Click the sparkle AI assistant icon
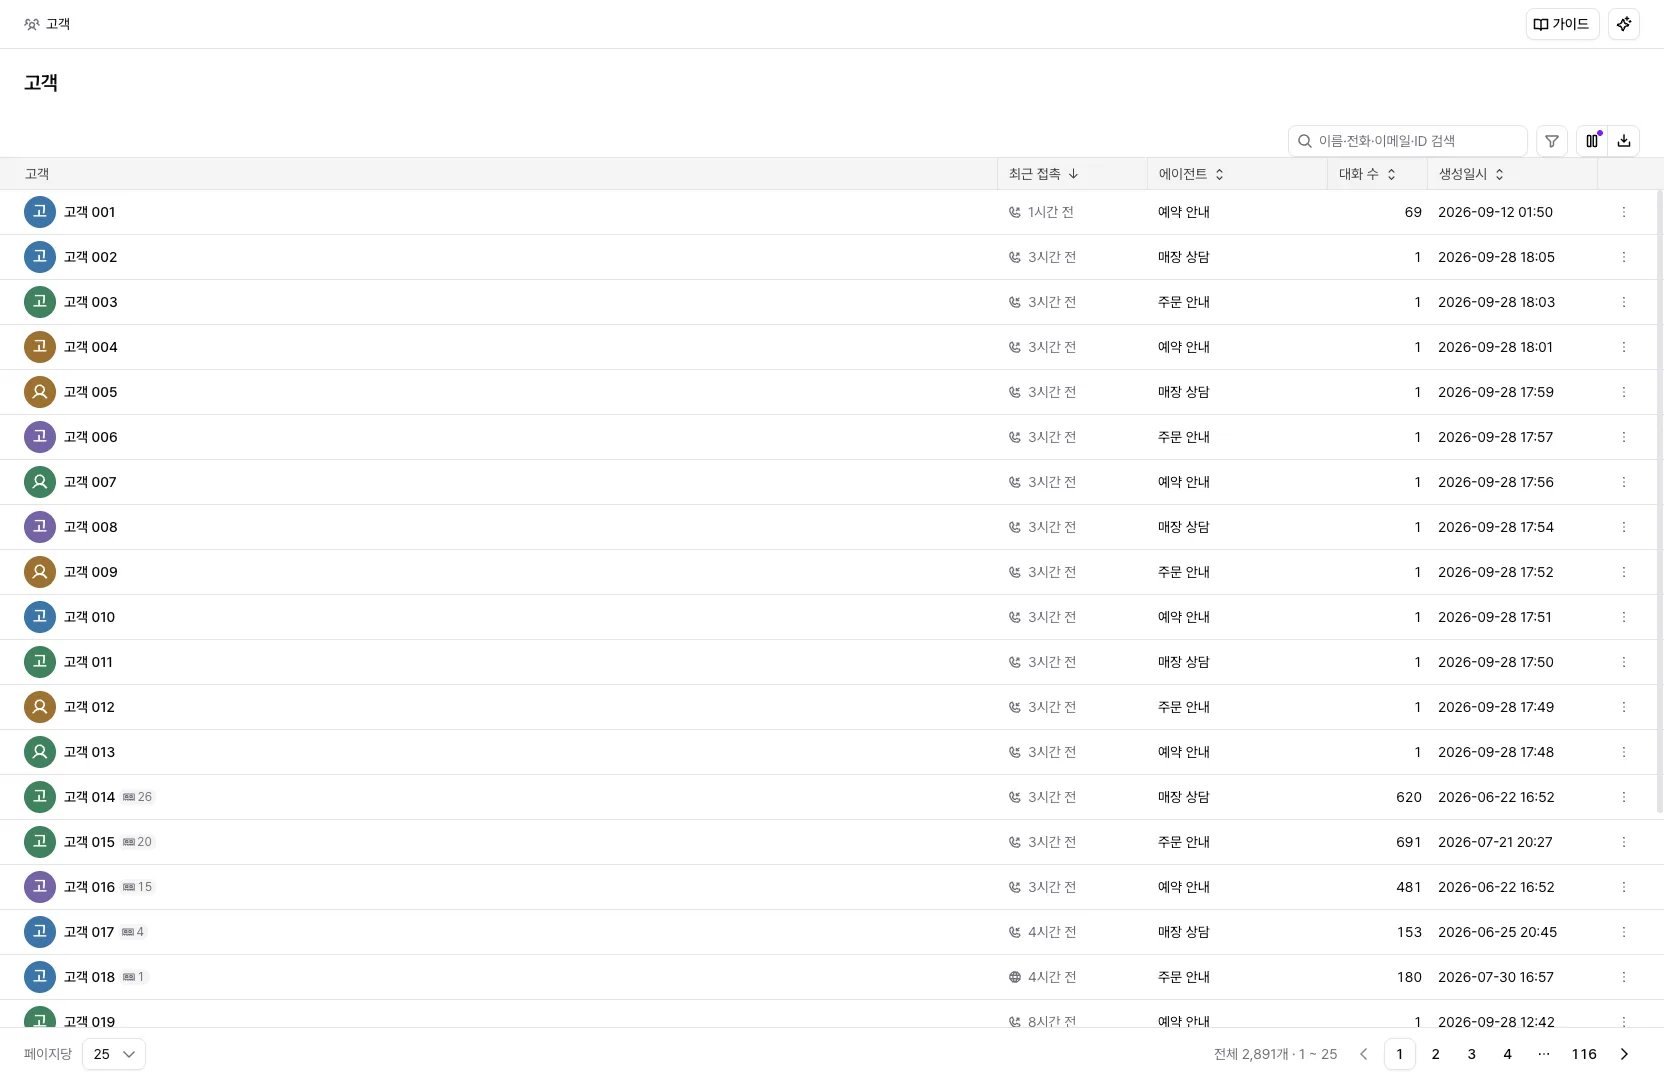 [1624, 24]
